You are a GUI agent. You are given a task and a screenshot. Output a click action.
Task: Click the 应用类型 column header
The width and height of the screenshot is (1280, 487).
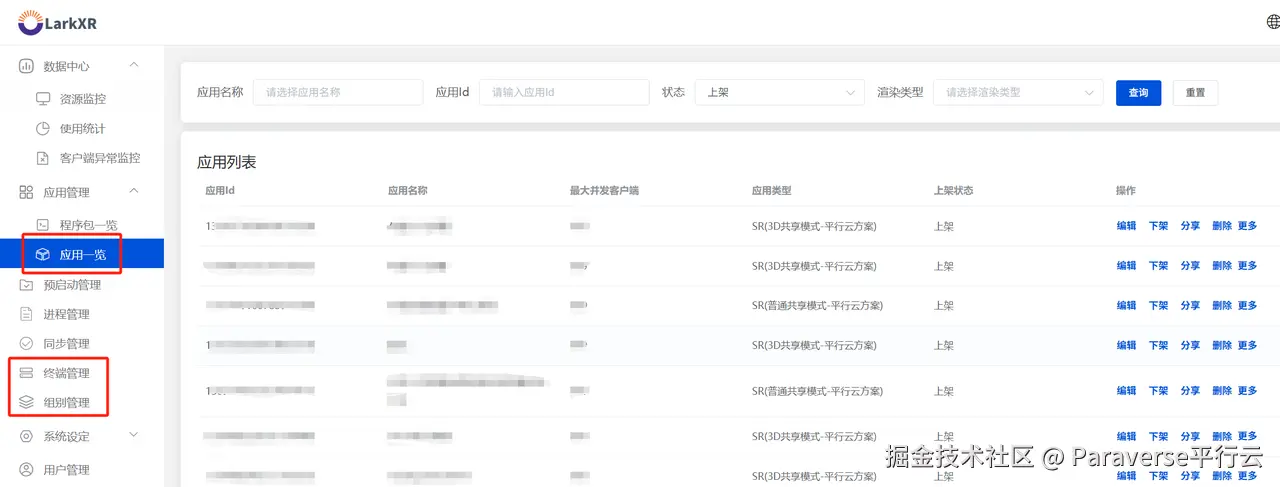tap(772, 191)
